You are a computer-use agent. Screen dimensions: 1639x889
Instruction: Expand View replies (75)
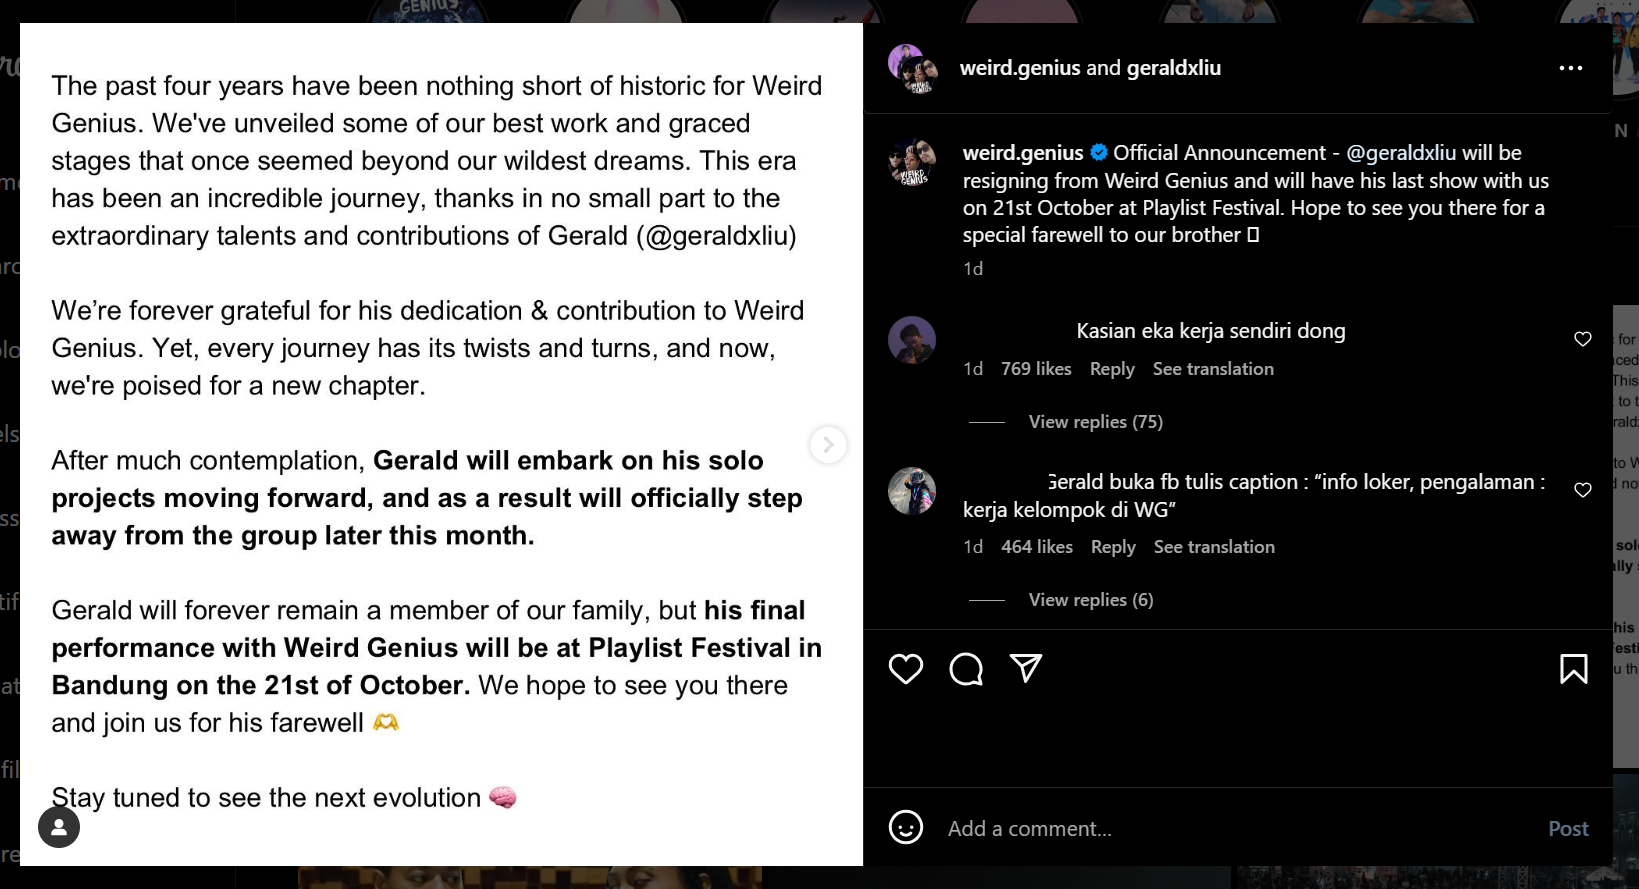tap(1095, 422)
